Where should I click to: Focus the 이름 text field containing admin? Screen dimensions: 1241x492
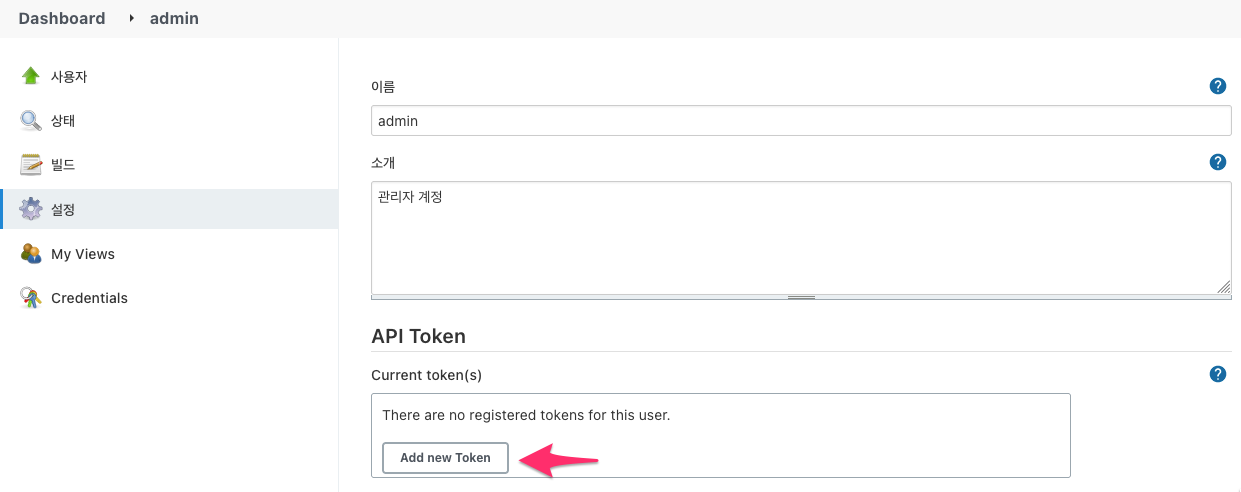pos(801,121)
